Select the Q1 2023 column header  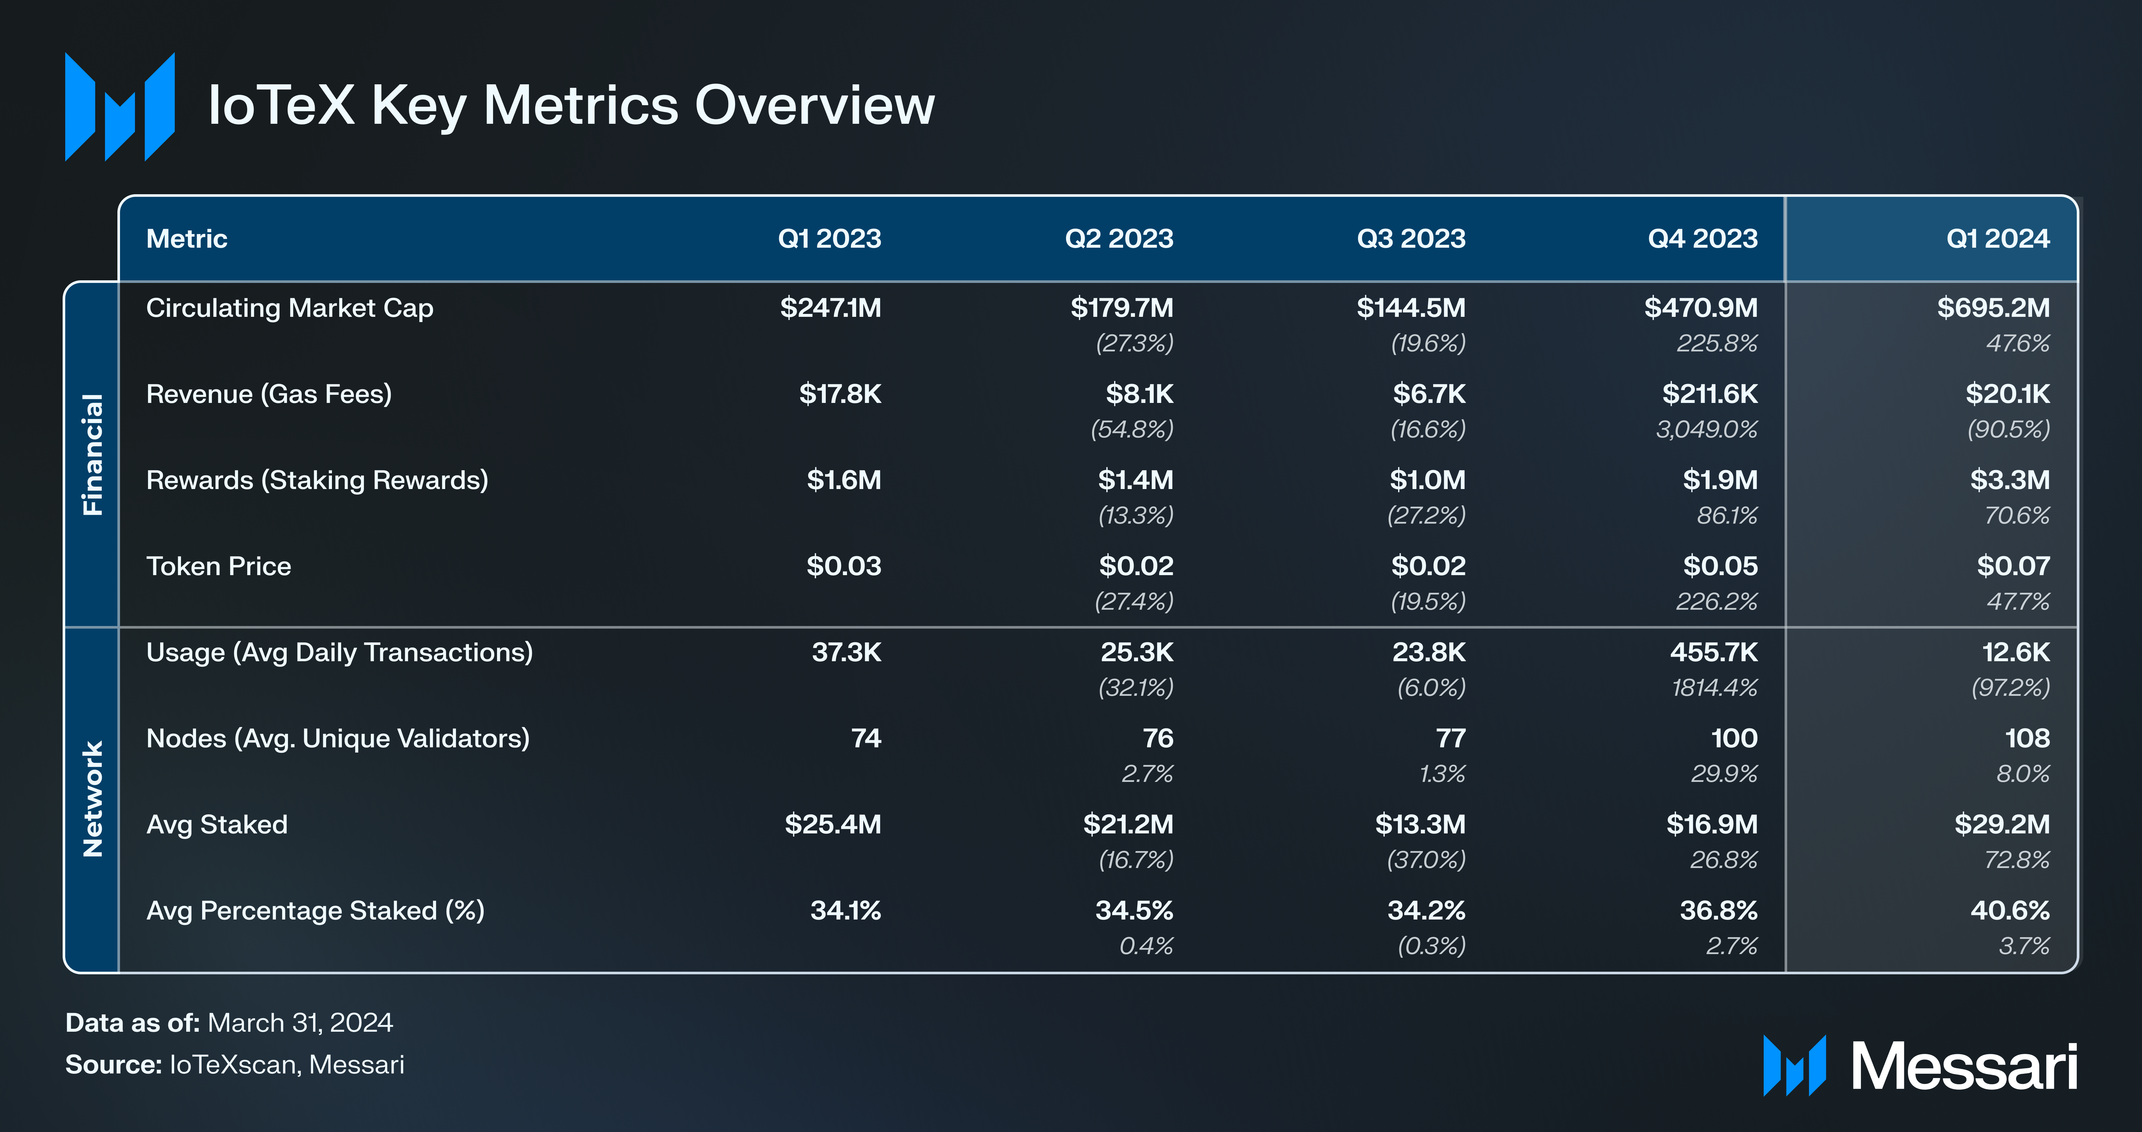pos(829,239)
